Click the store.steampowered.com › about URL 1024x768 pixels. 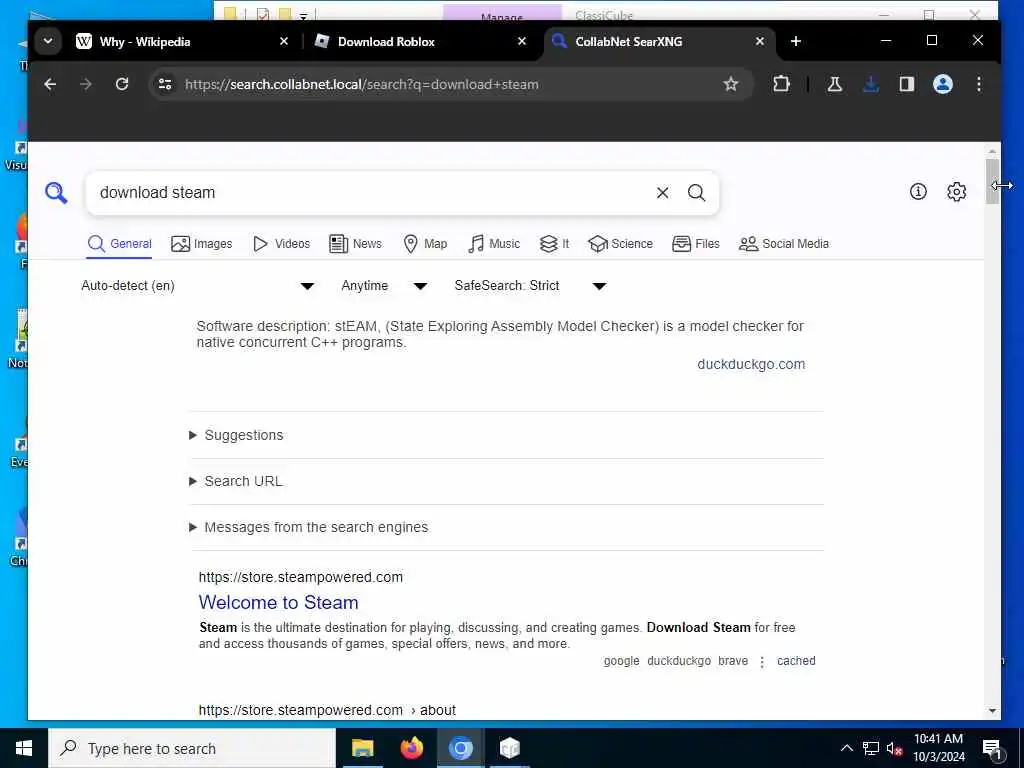pos(327,710)
